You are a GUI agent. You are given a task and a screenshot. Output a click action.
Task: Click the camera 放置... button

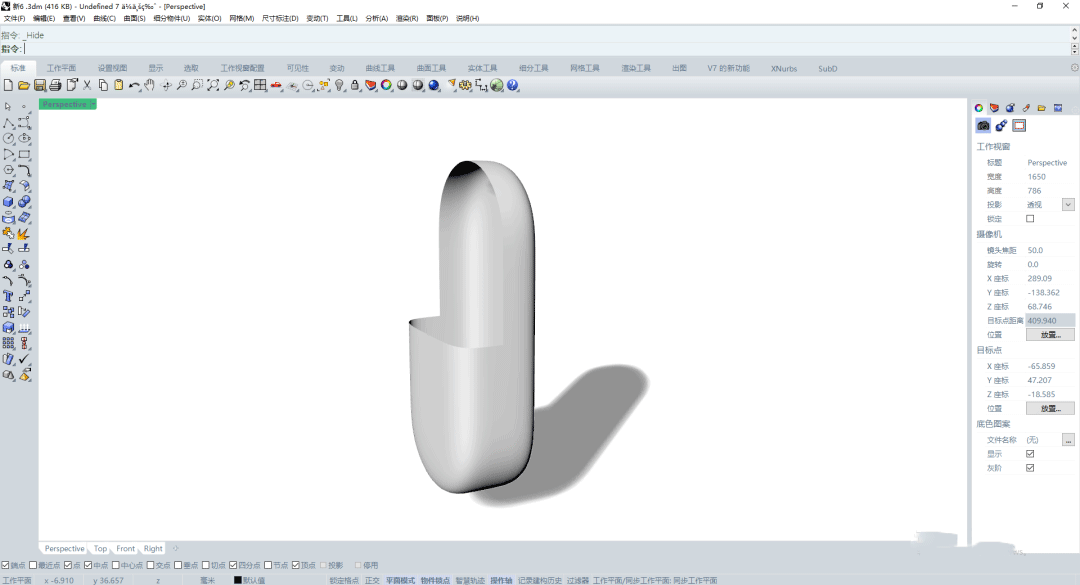(1048, 333)
